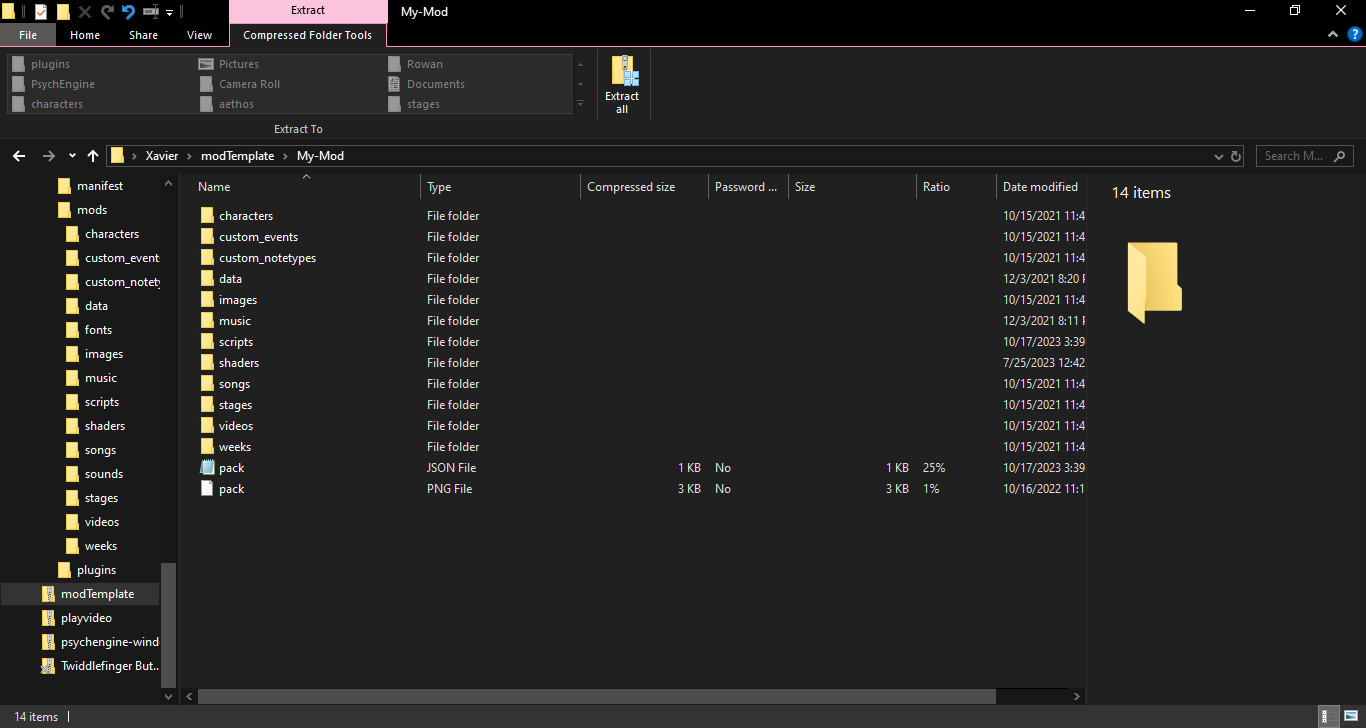Click the Name column header to sort
This screenshot has width=1366, height=728.
tap(213, 187)
